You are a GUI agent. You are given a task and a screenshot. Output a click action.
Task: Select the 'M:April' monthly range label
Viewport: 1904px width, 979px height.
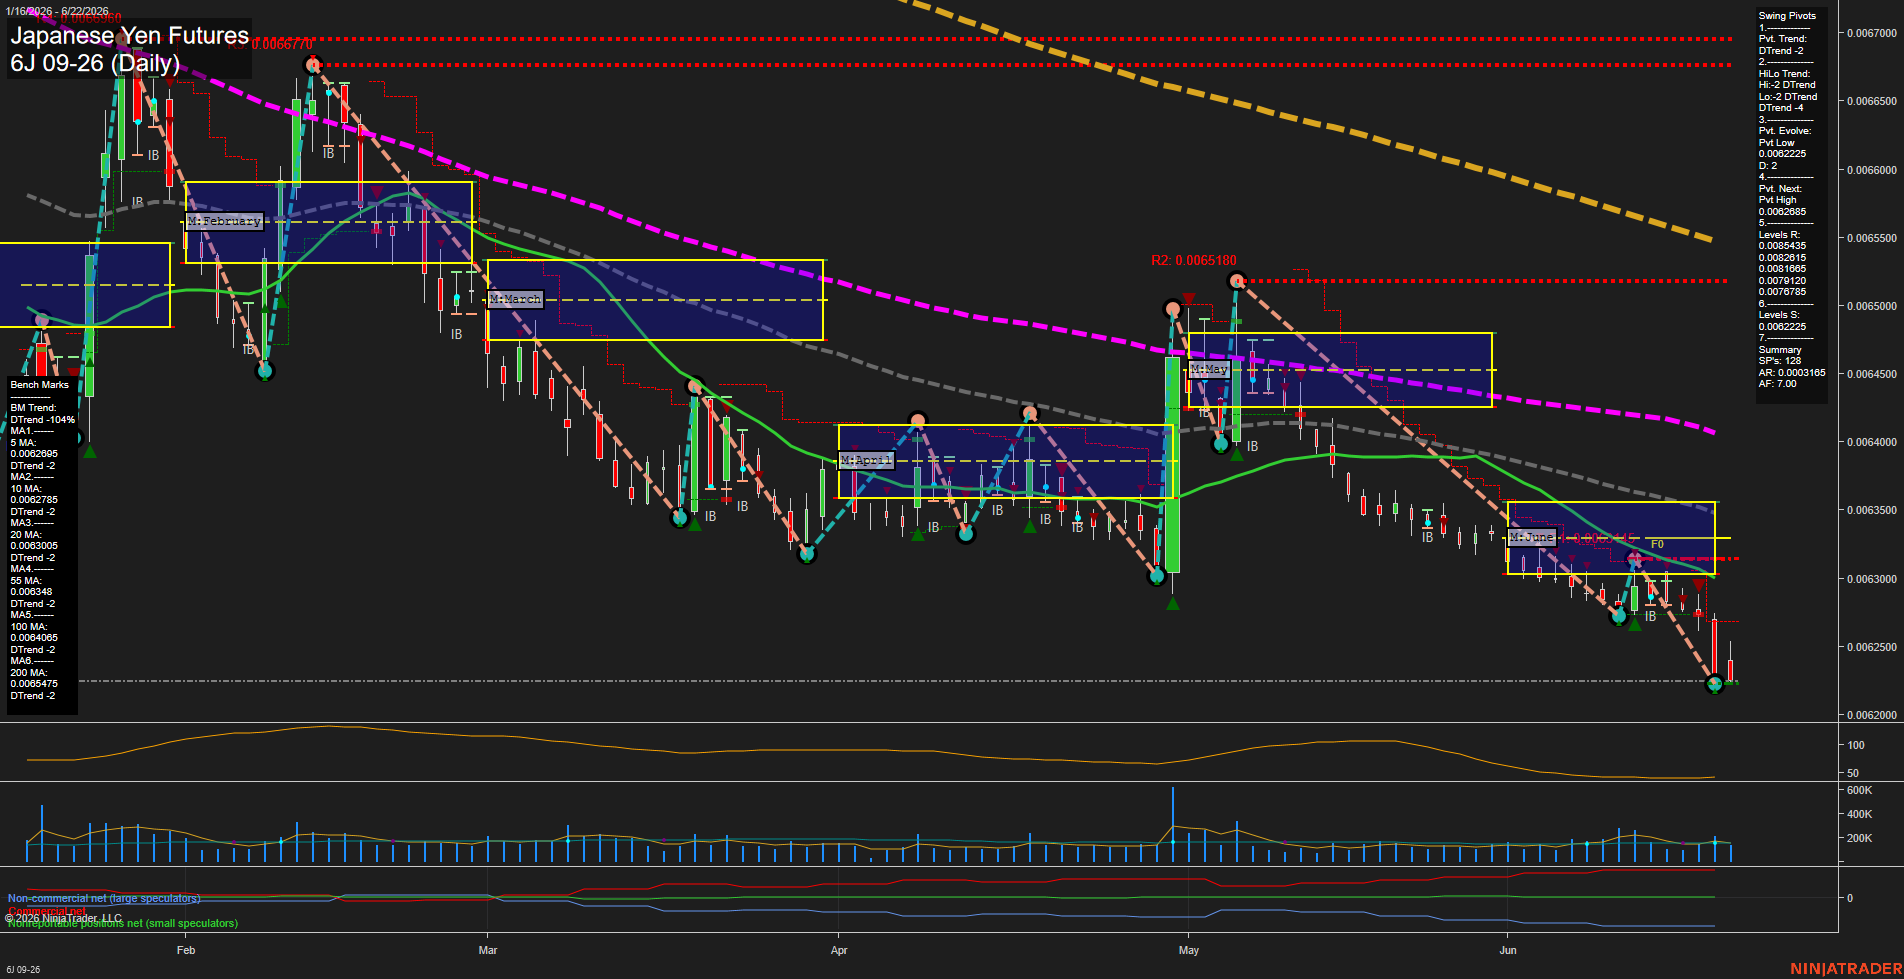866,460
